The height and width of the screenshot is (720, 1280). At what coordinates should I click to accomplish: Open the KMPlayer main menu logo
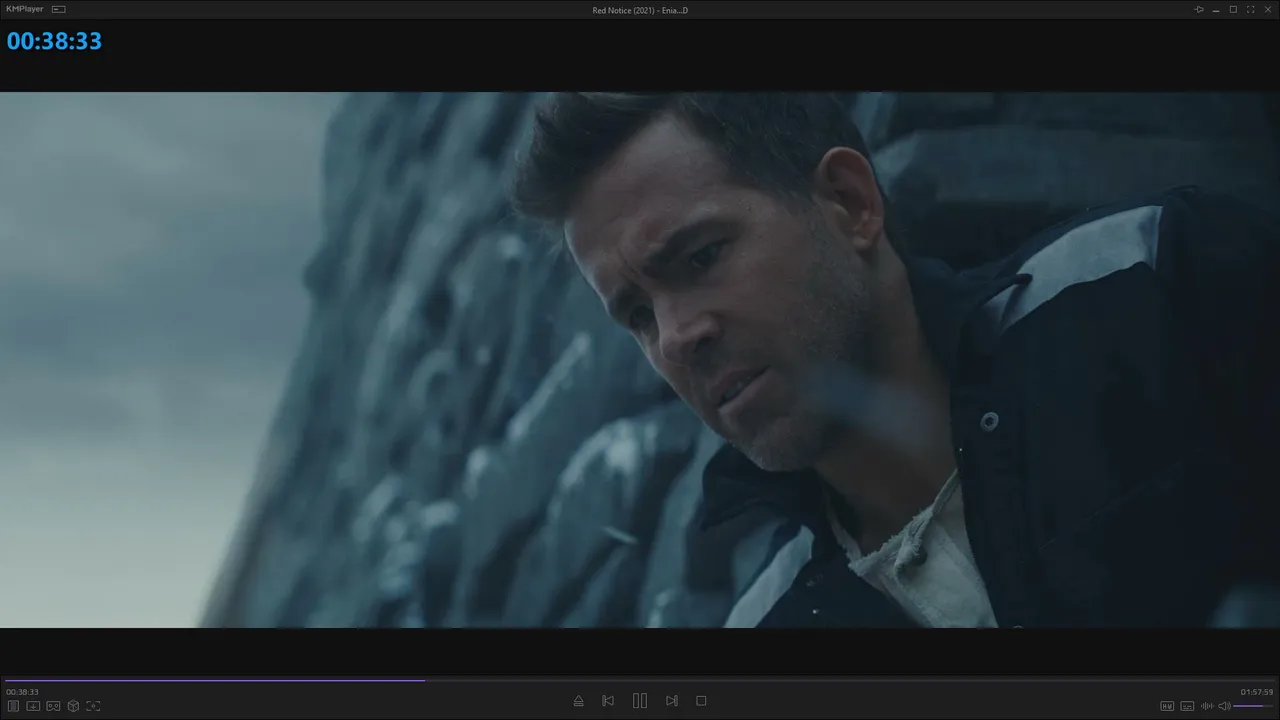(x=25, y=9)
